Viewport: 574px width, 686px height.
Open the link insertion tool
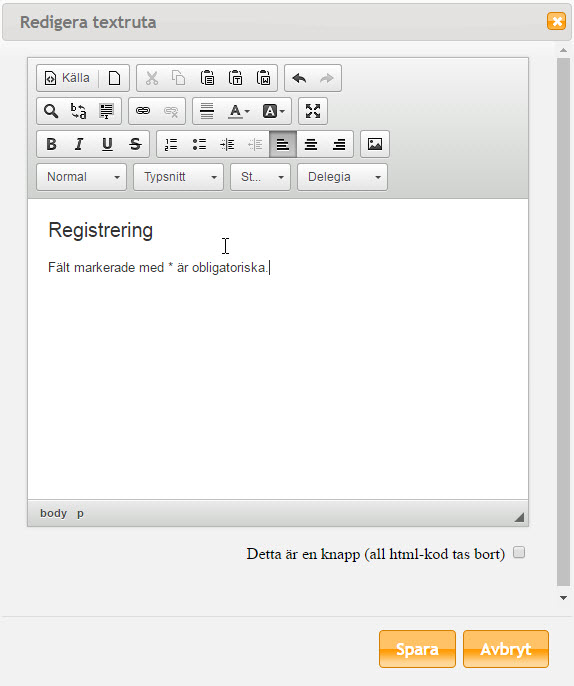click(143, 111)
